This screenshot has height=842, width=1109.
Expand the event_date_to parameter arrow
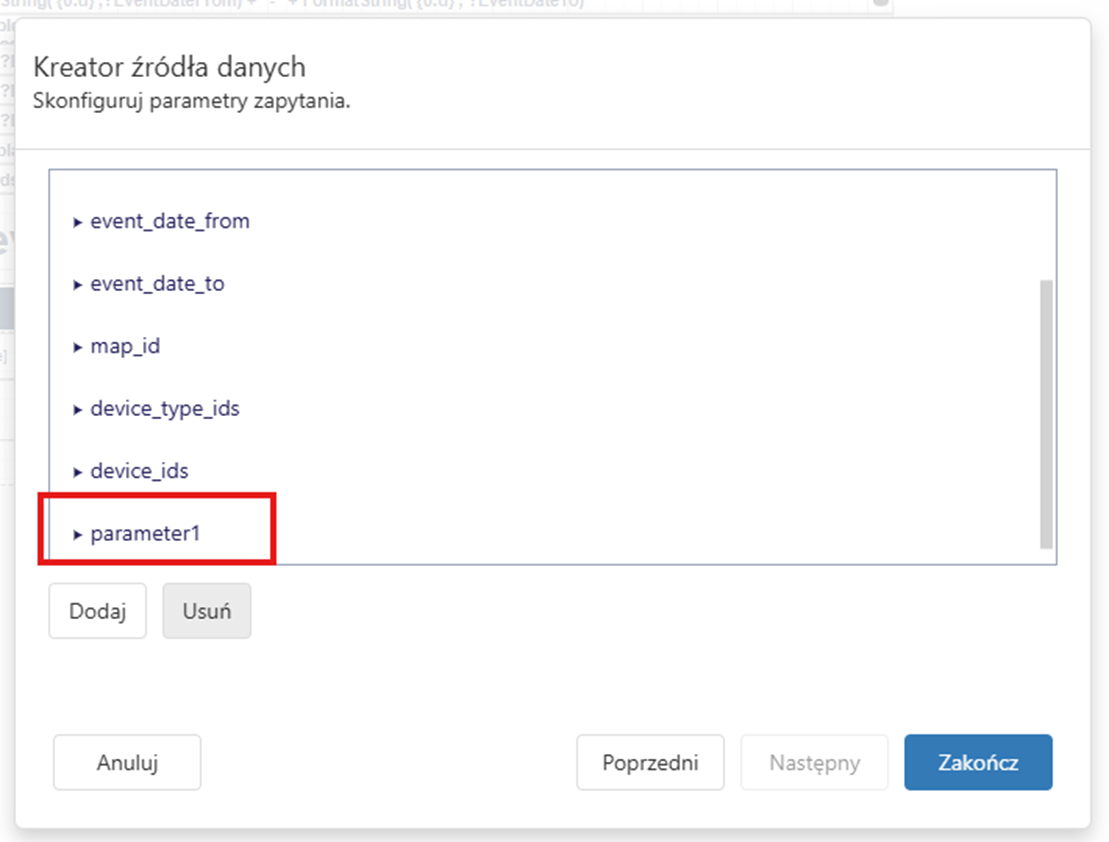pos(78,285)
